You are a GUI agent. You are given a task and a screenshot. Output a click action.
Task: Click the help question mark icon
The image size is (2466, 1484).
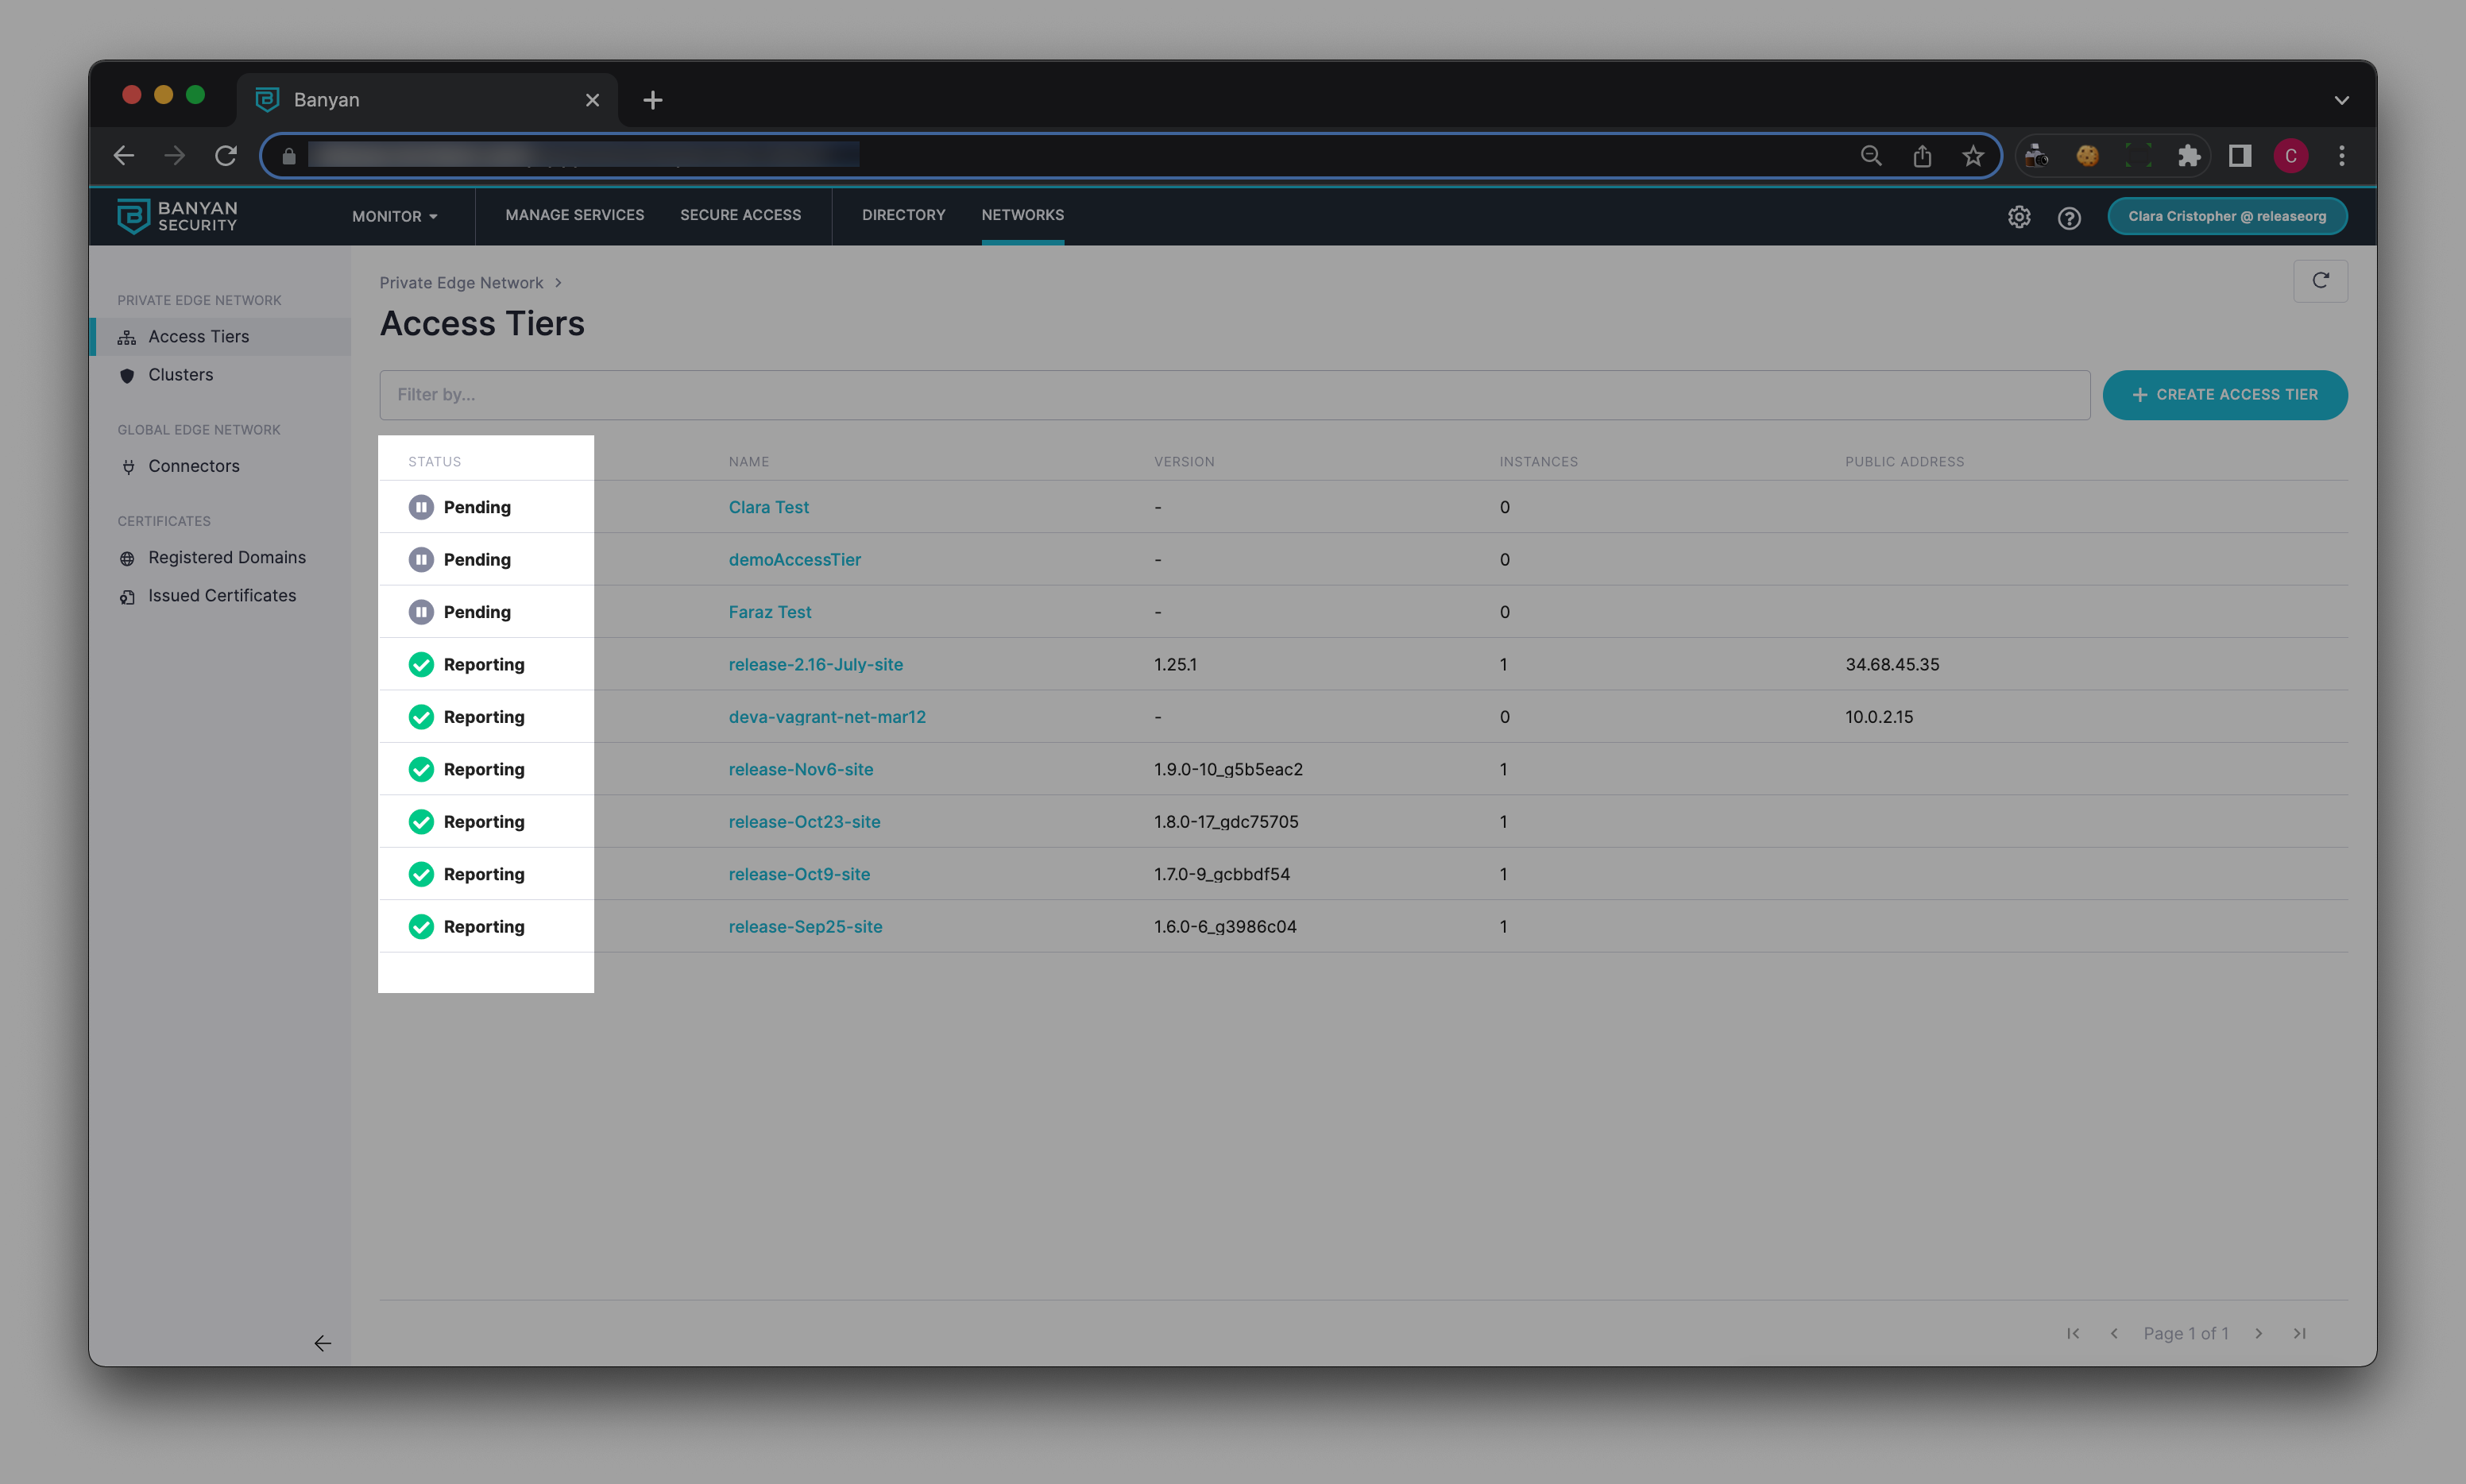[x=2069, y=217]
